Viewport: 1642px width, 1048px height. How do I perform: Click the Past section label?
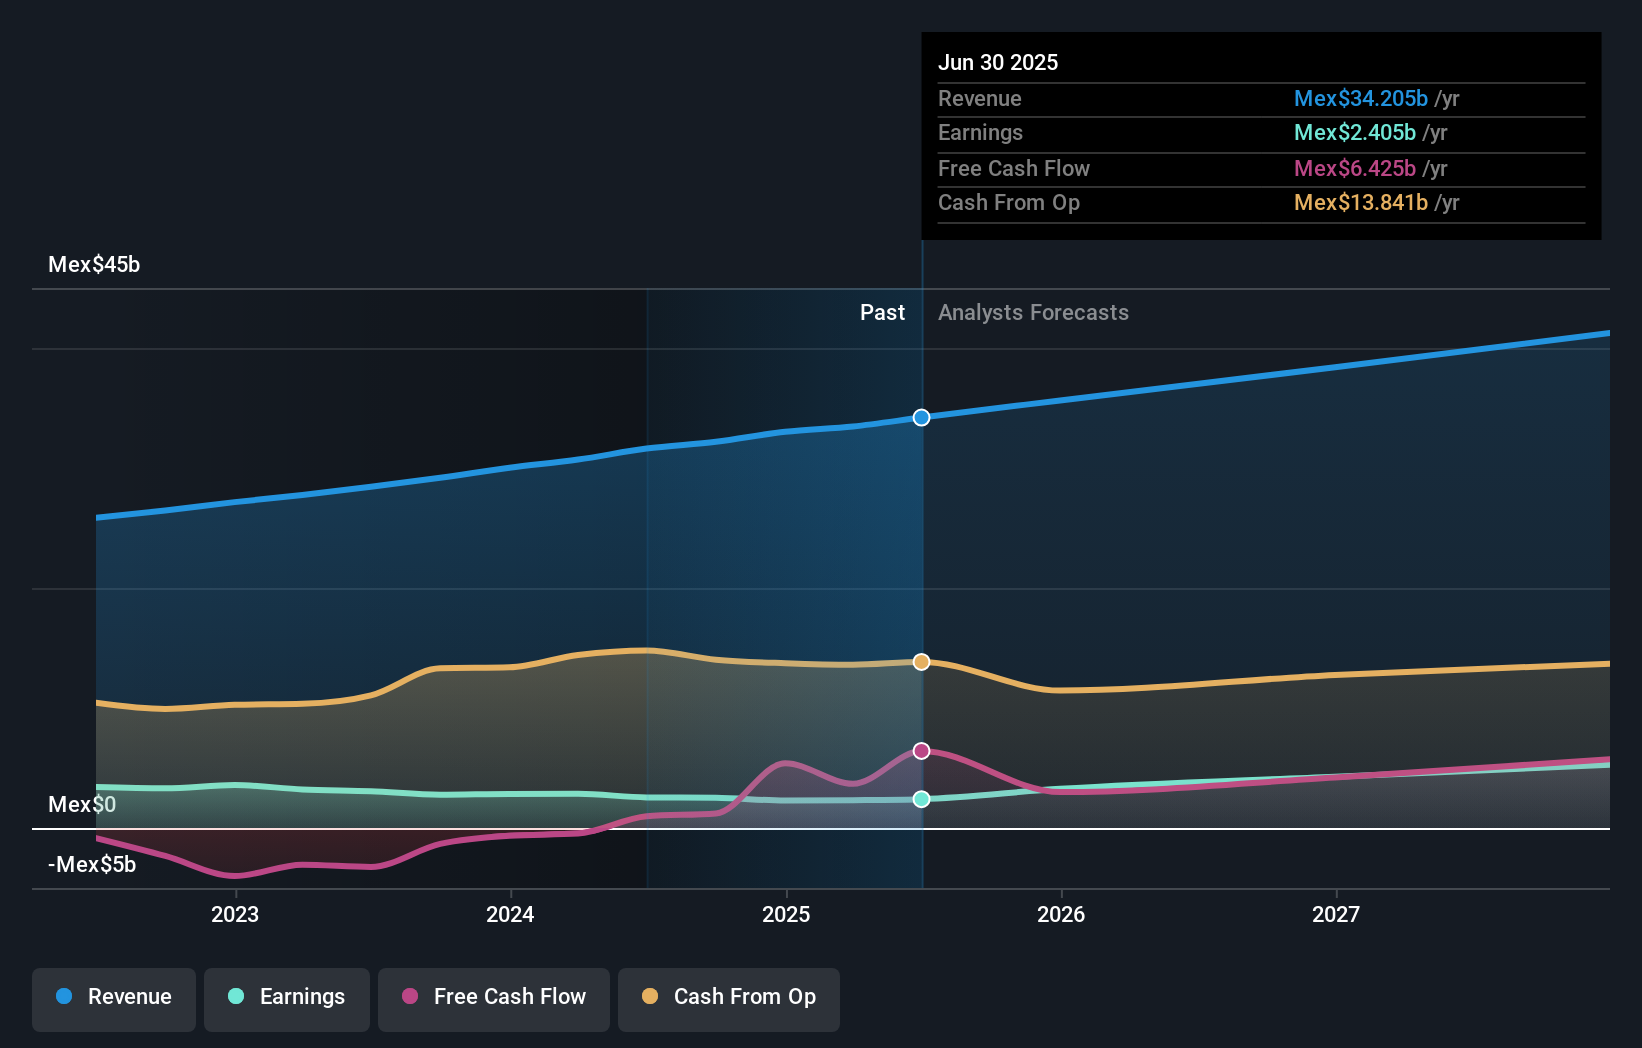881,312
